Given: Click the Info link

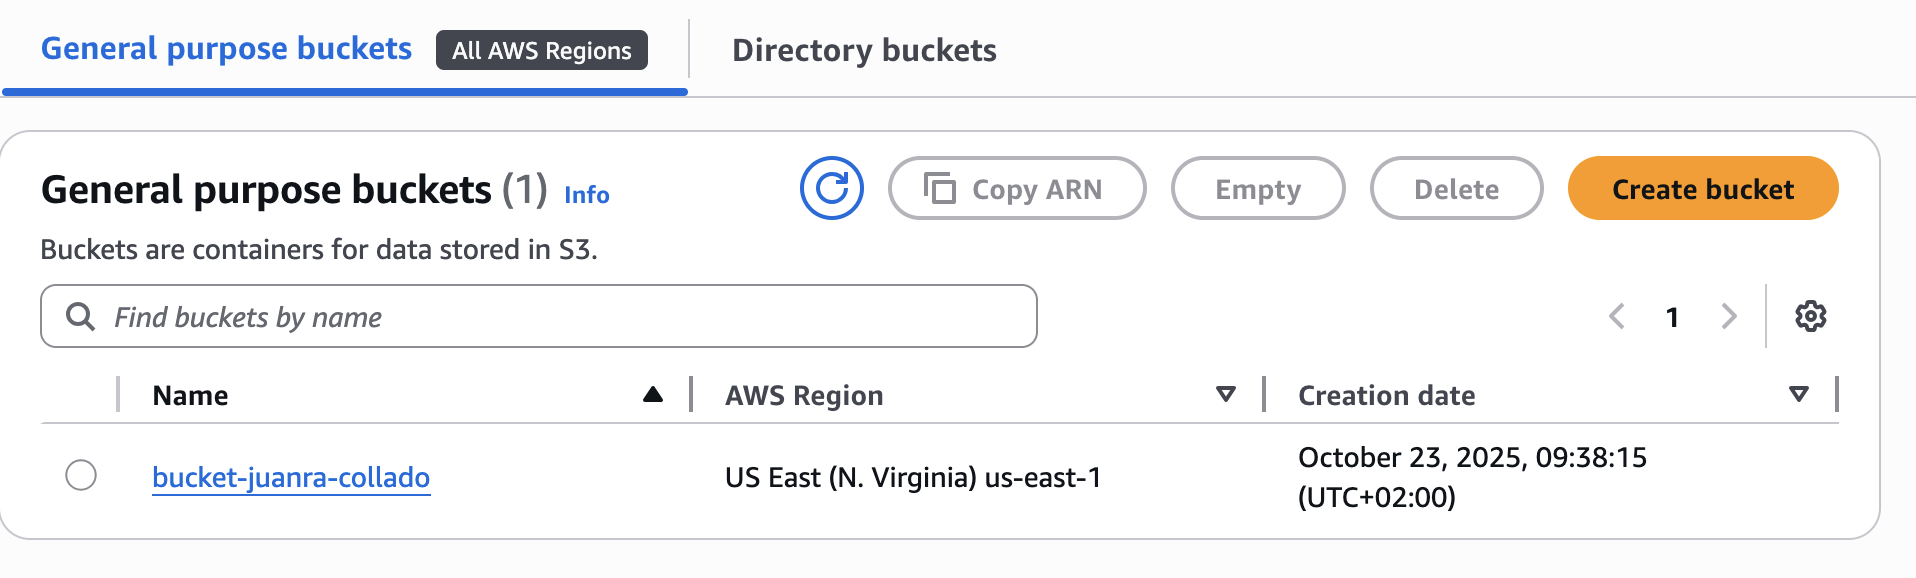Looking at the screenshot, I should pos(587,194).
